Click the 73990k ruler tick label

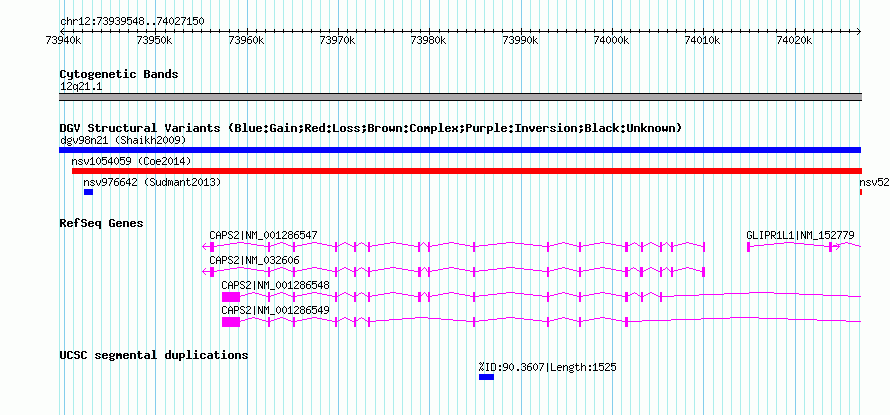[520, 40]
